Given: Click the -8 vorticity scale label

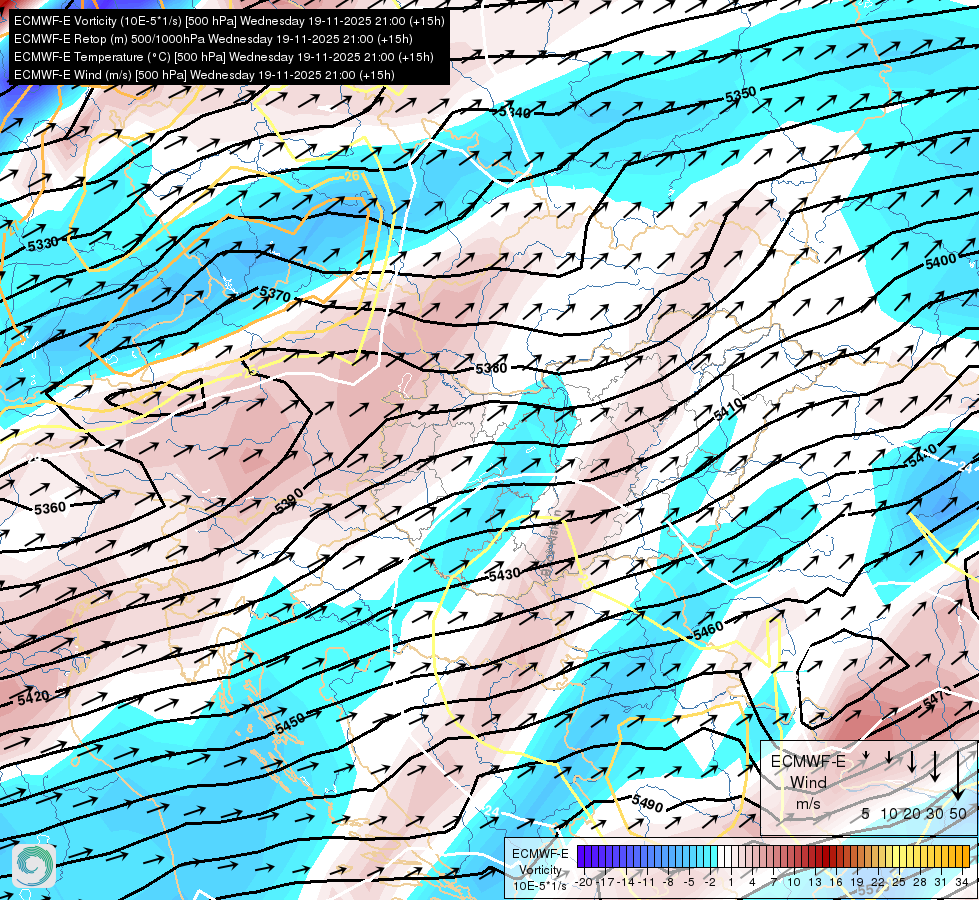Looking at the screenshot, I should coord(669,882).
